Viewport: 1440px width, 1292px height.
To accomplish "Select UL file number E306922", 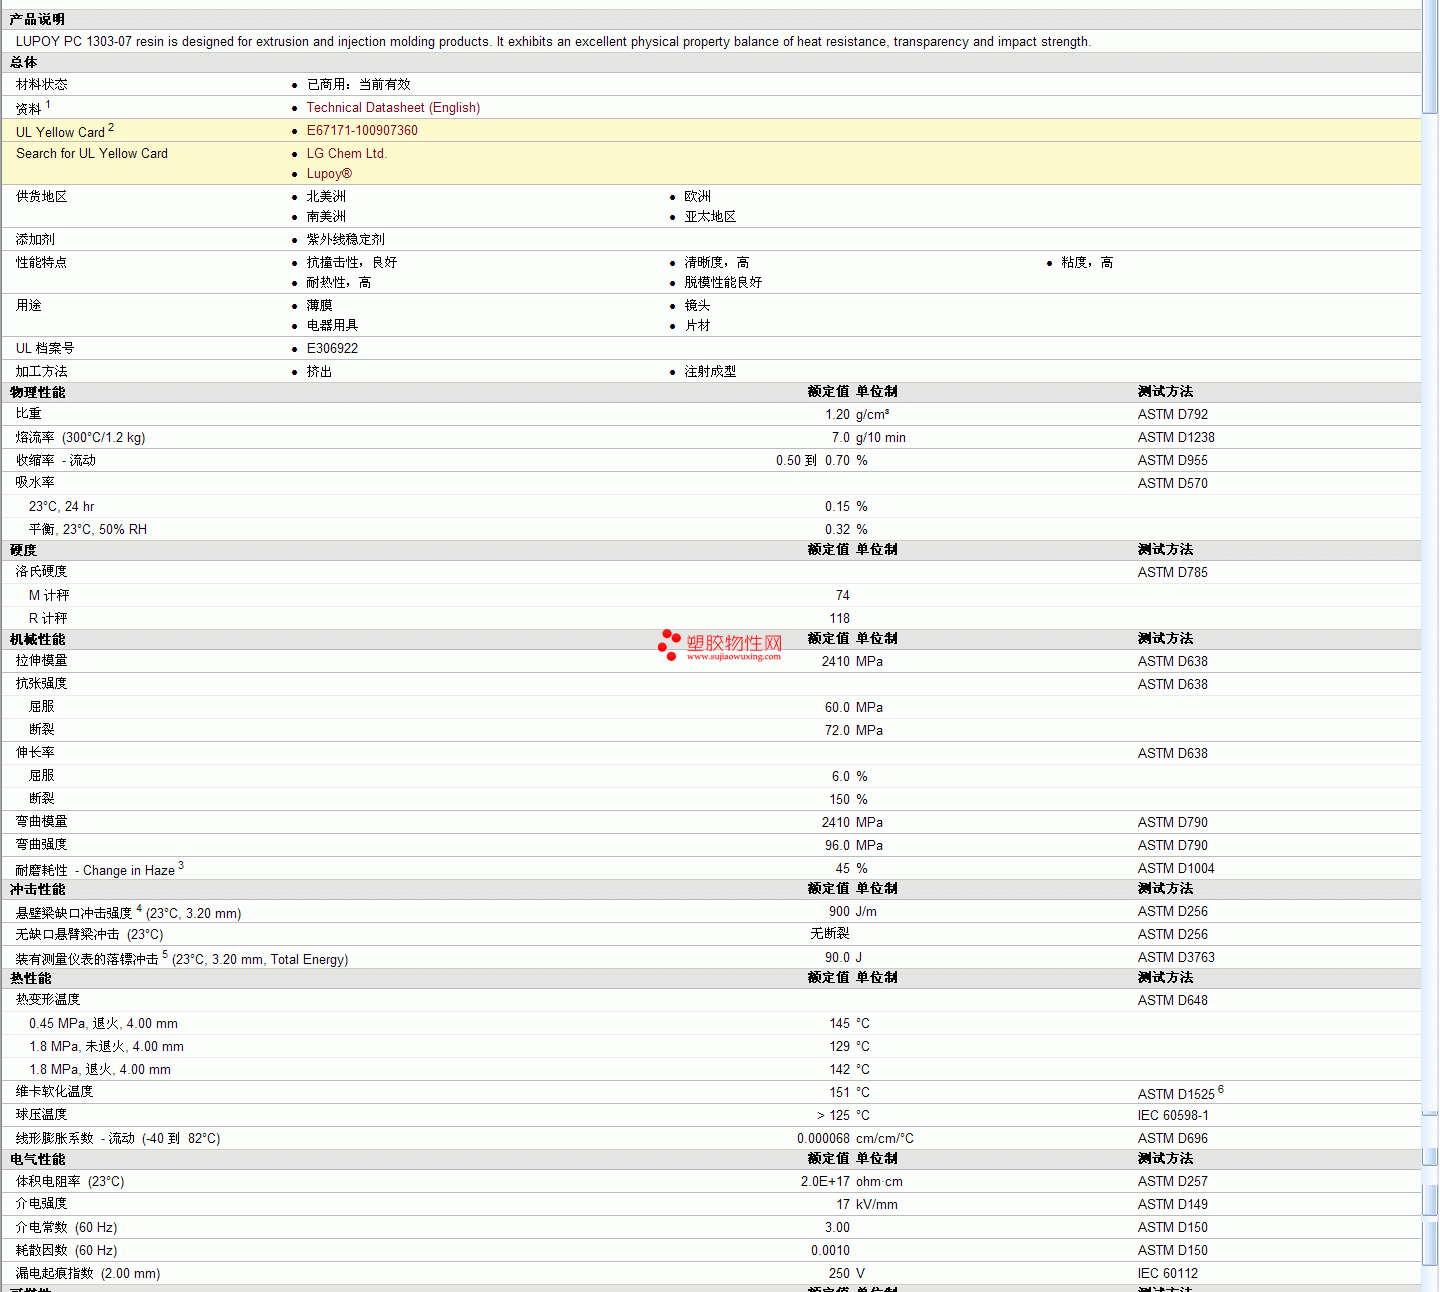I will coord(332,348).
